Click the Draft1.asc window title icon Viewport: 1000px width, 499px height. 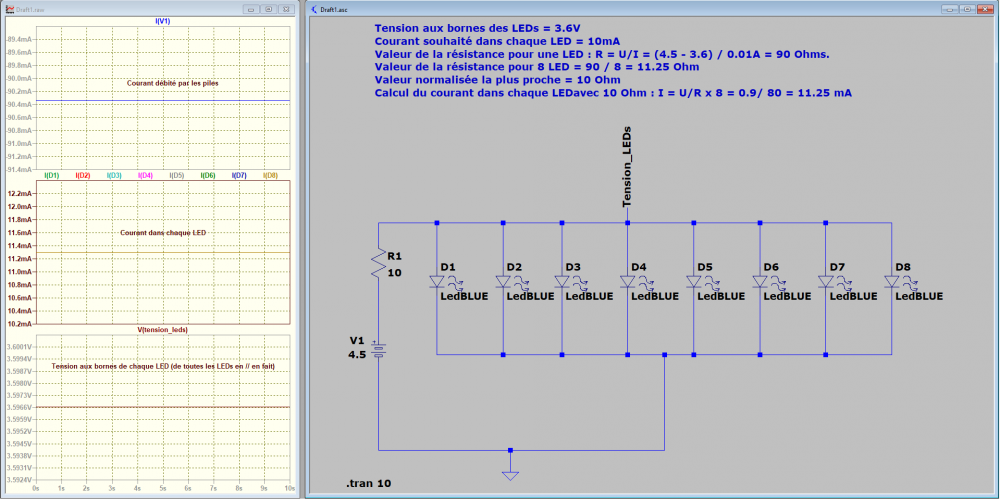312,10
